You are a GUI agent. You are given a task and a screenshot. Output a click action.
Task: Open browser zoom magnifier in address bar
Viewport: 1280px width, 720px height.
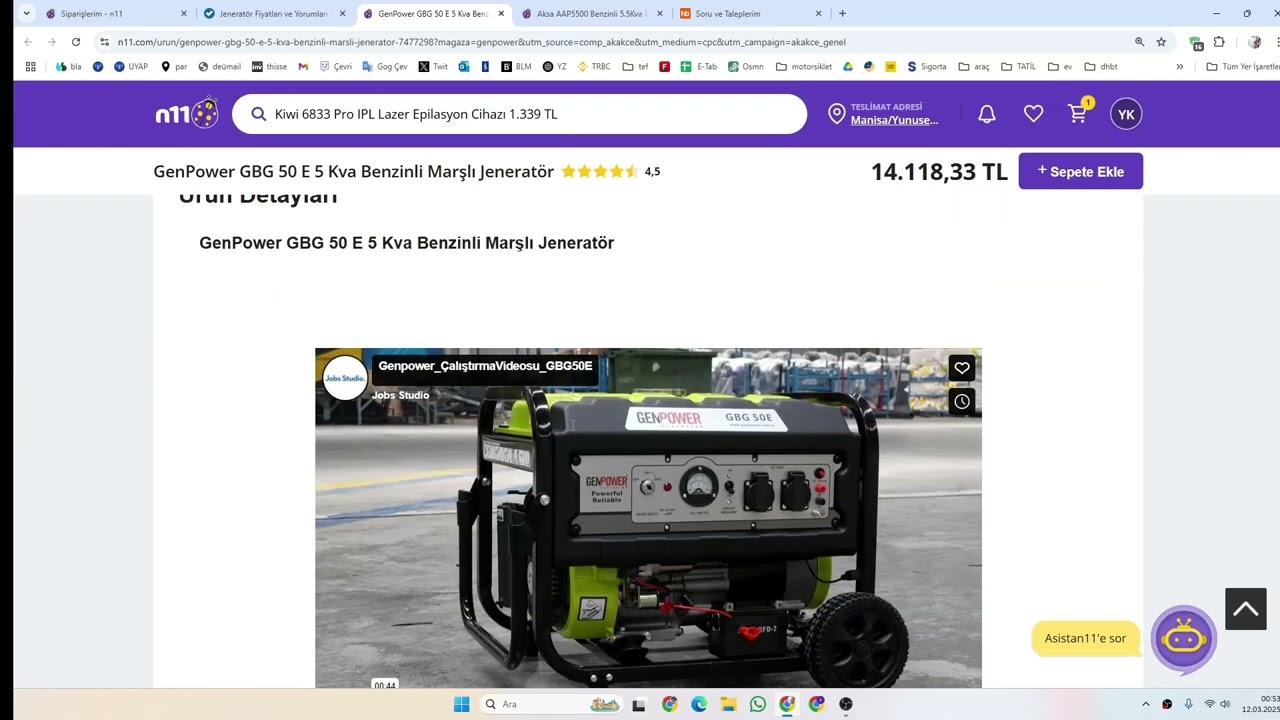click(1139, 42)
